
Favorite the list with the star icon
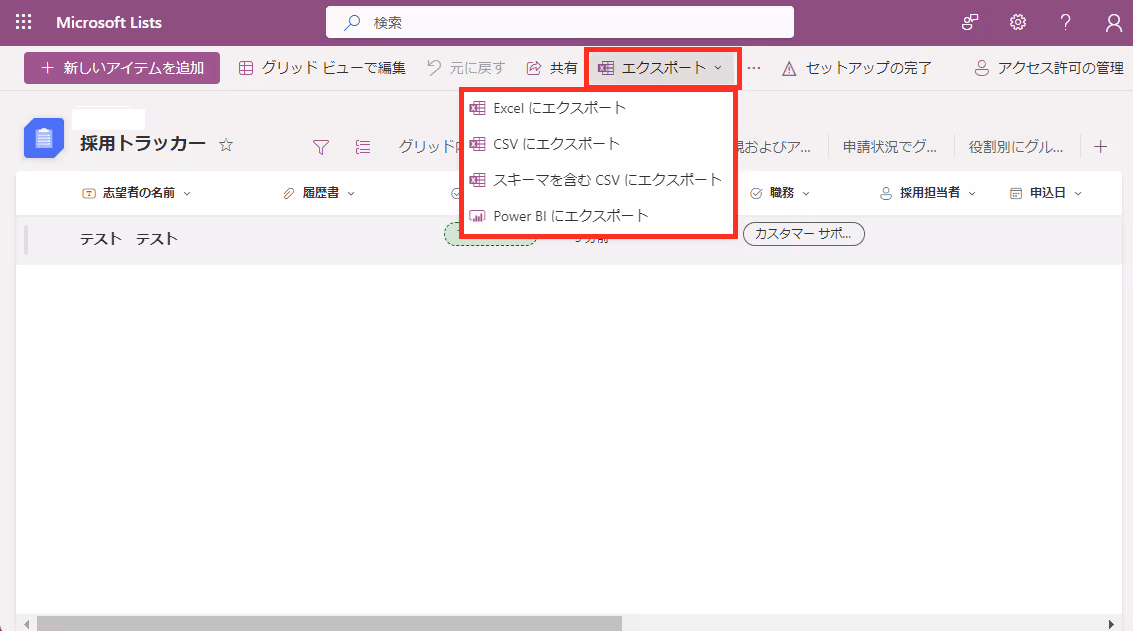tap(226, 145)
